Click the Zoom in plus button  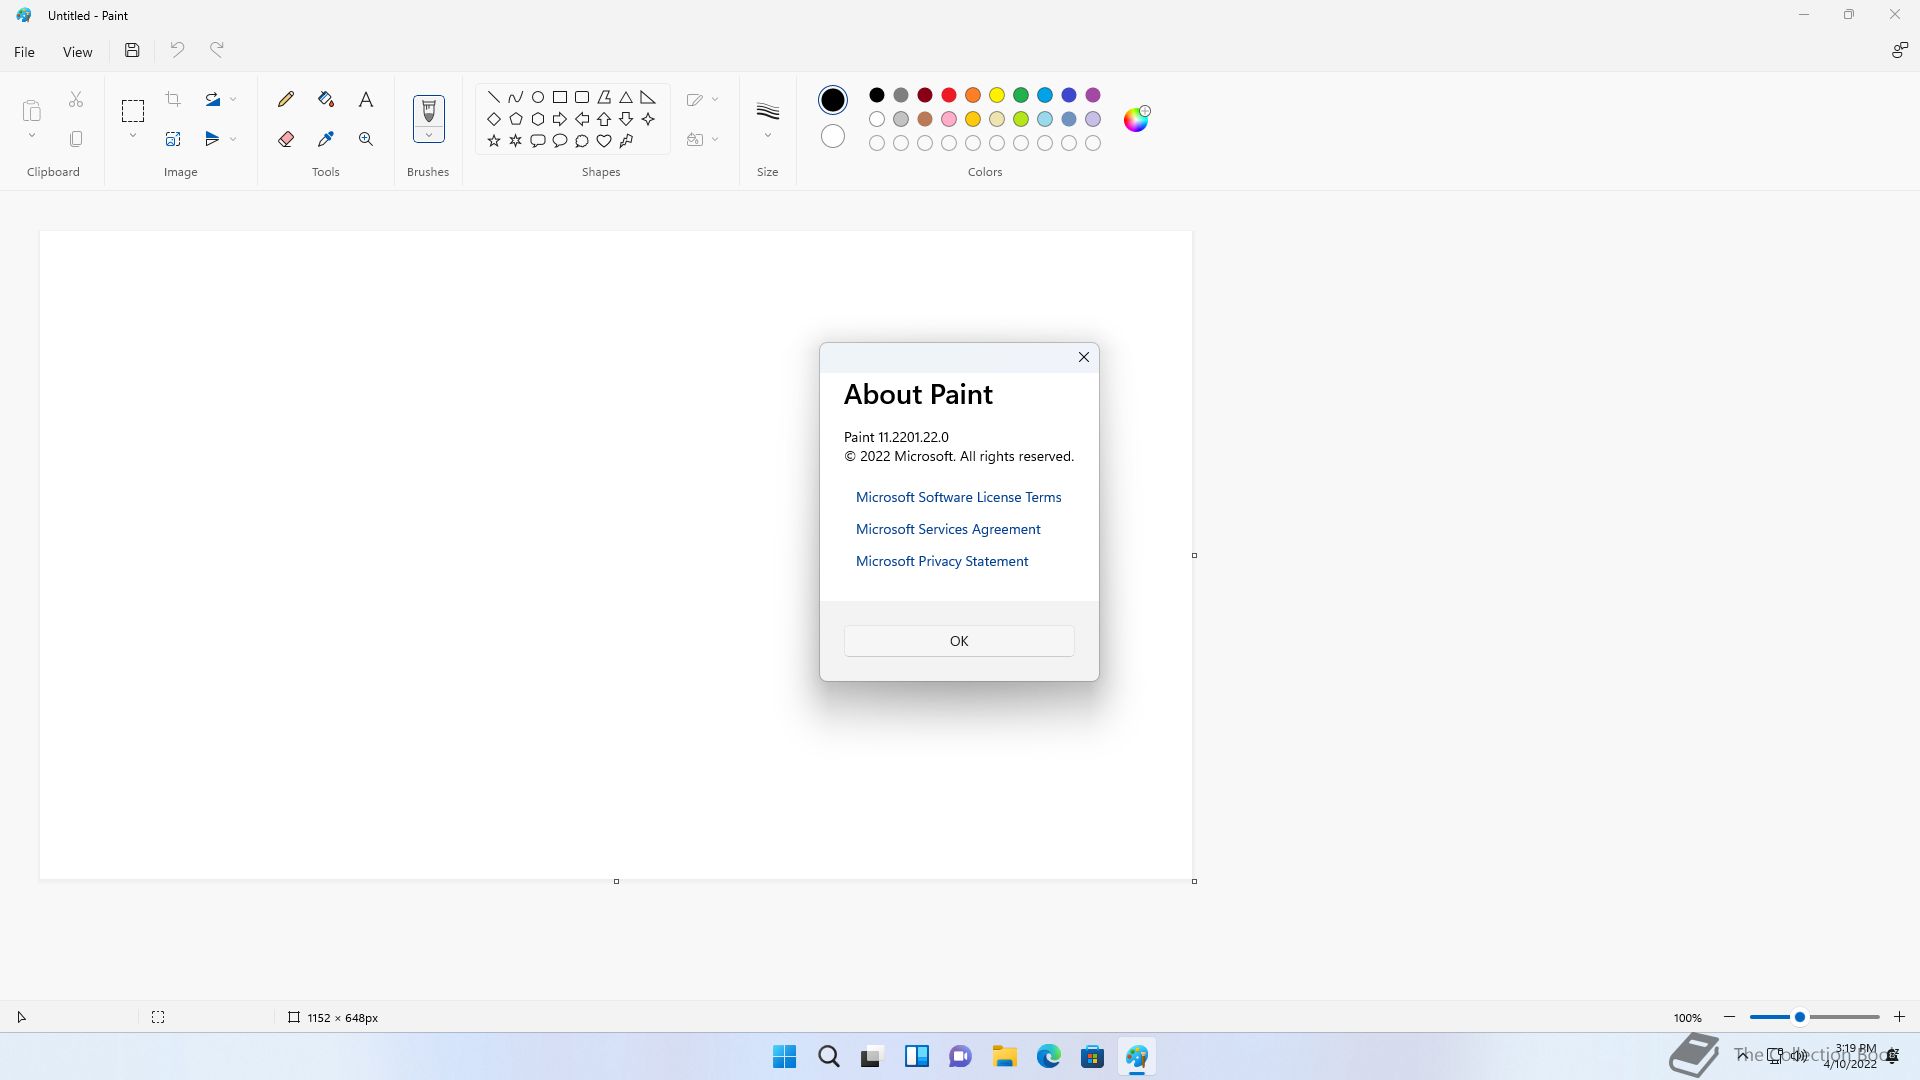coord(1899,1017)
